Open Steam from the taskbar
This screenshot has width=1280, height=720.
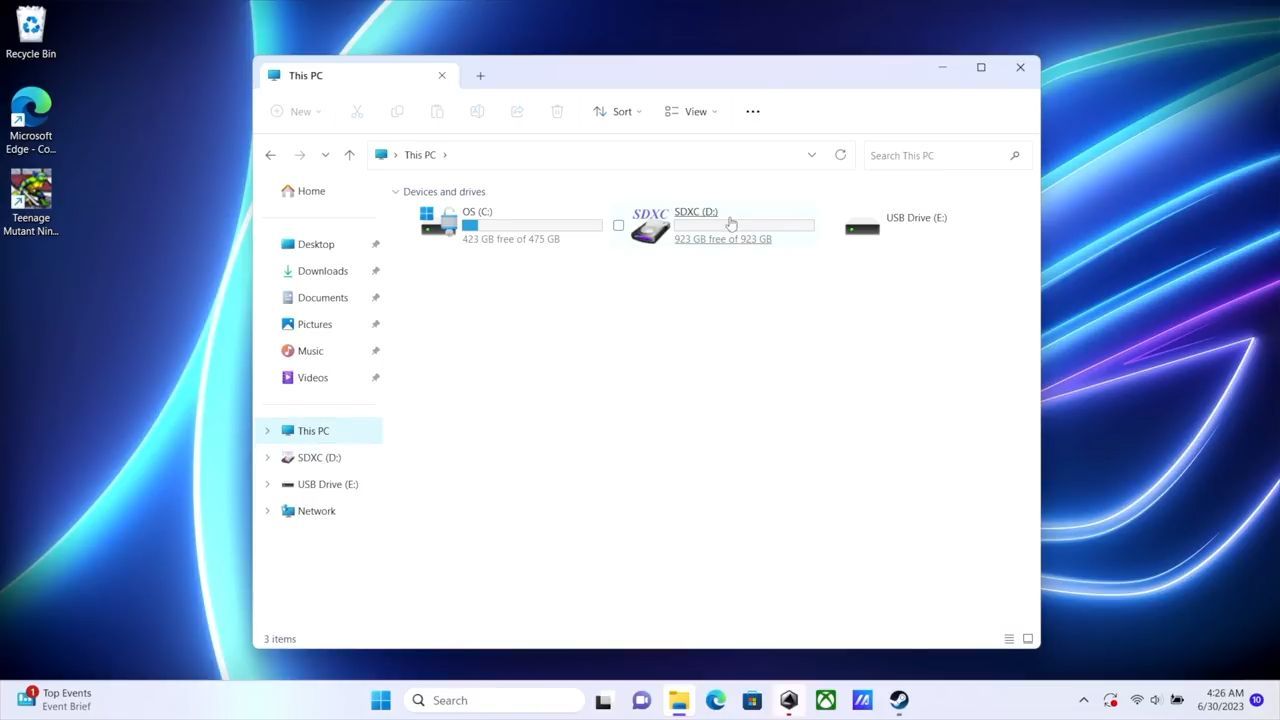899,700
